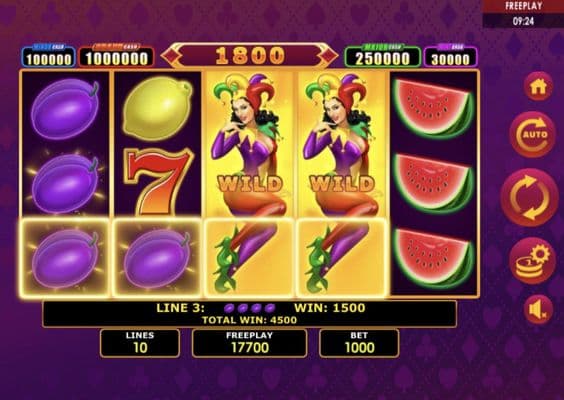Click the LINE 3 win message bar
The width and height of the screenshot is (564, 400).
(x=250, y=314)
